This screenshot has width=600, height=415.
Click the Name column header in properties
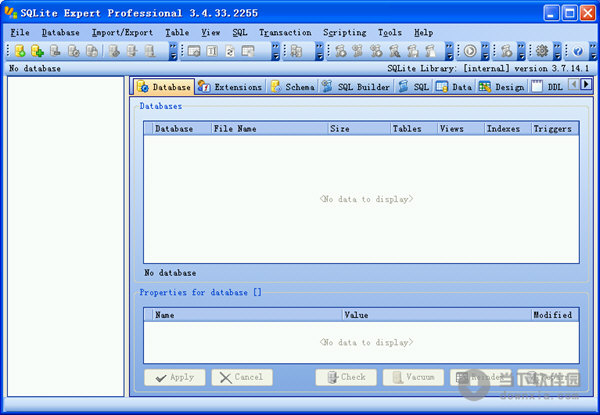247,315
